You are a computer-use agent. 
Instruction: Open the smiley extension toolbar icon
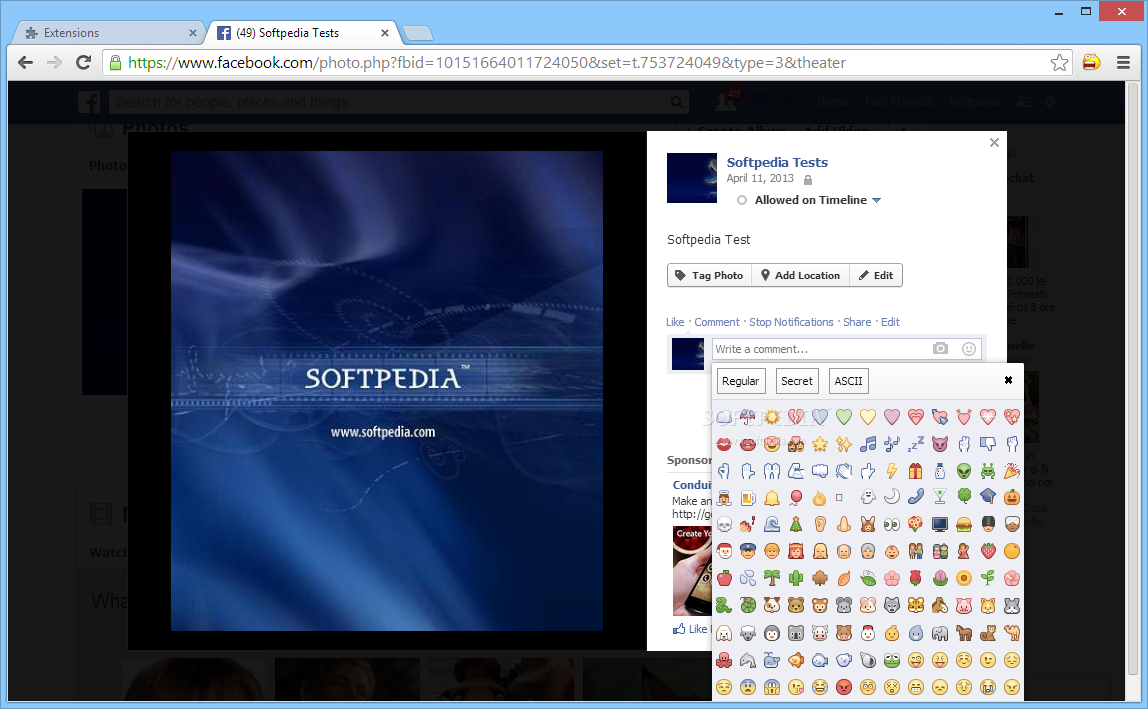pos(1091,62)
